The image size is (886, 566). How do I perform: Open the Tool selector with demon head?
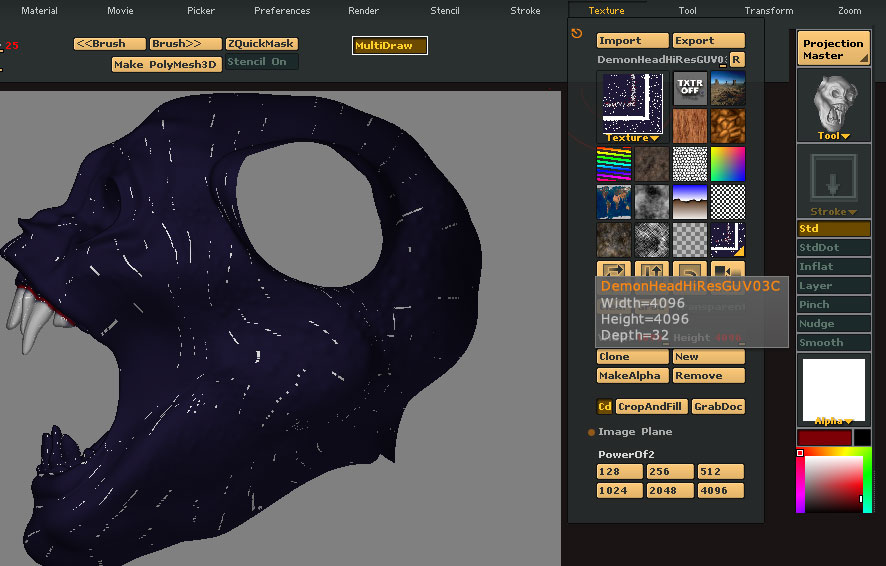[833, 106]
